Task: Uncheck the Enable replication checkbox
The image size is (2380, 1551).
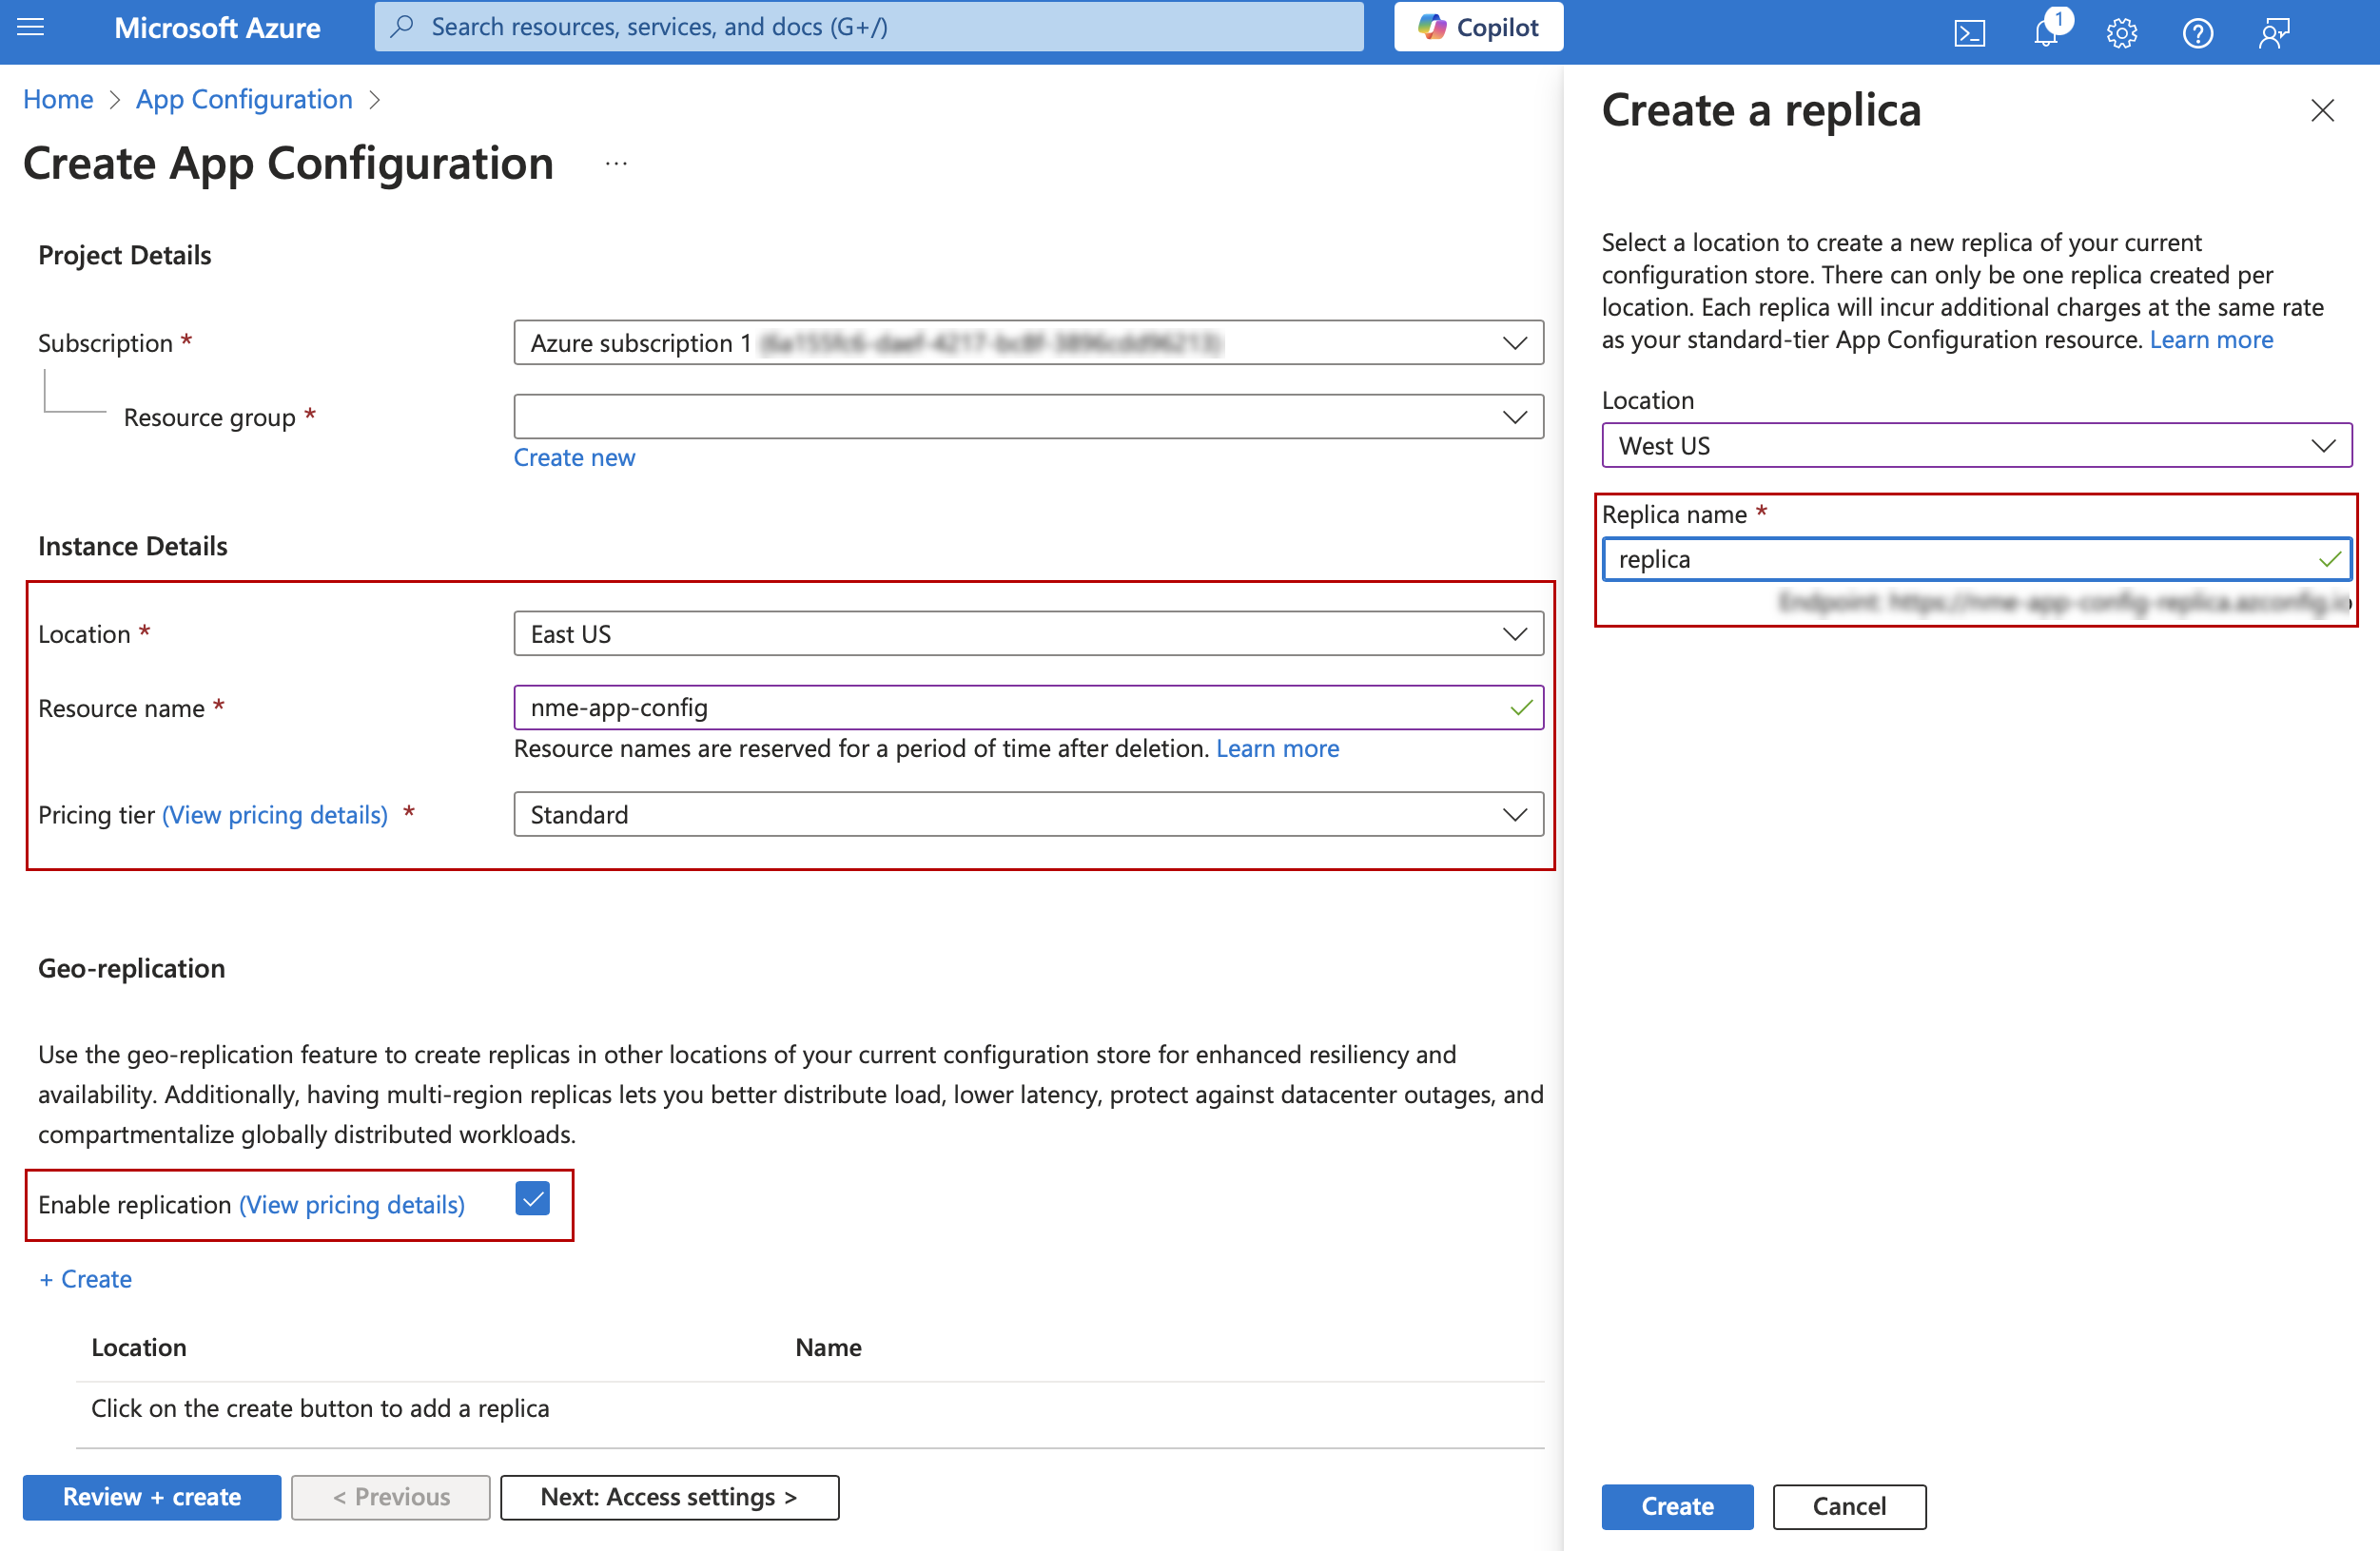Action: coord(533,1198)
